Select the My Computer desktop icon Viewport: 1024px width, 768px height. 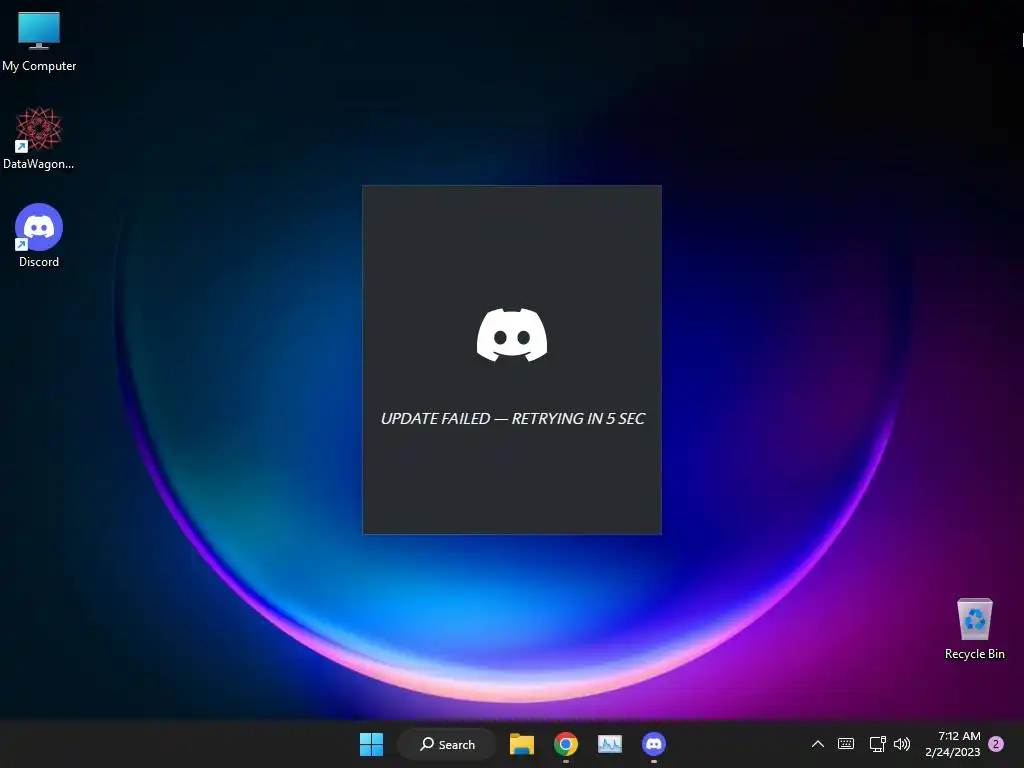39,41
